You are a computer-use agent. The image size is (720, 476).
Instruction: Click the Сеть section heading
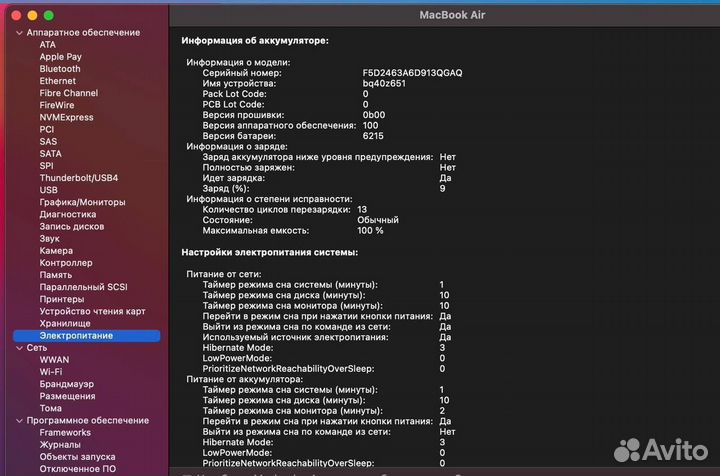(36, 348)
